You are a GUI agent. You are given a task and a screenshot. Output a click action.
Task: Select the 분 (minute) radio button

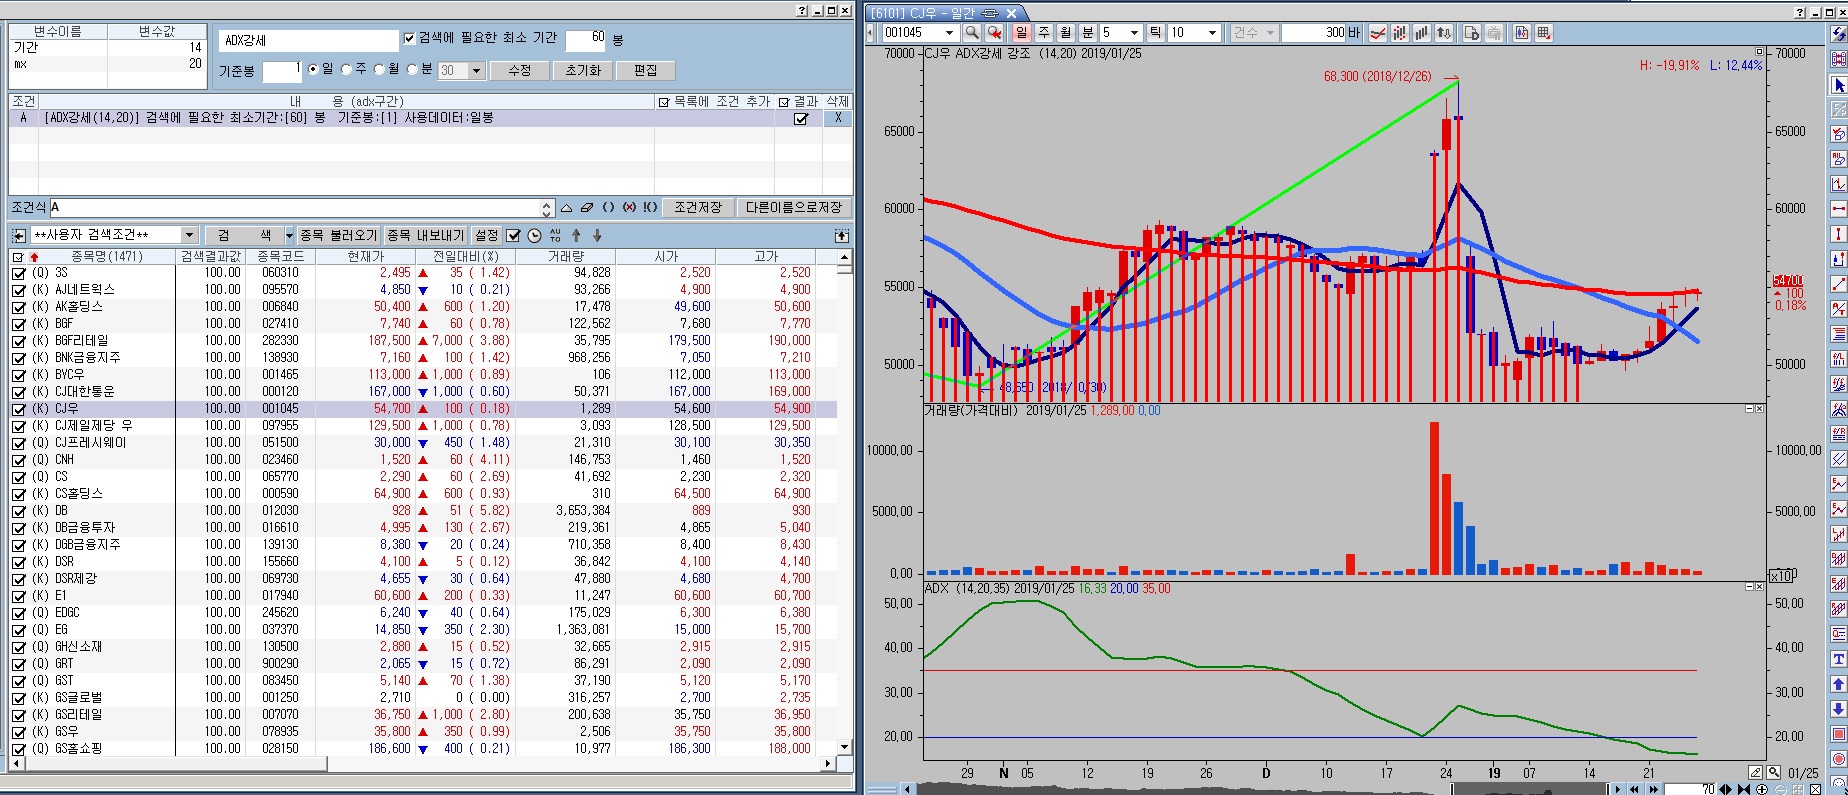(x=413, y=69)
